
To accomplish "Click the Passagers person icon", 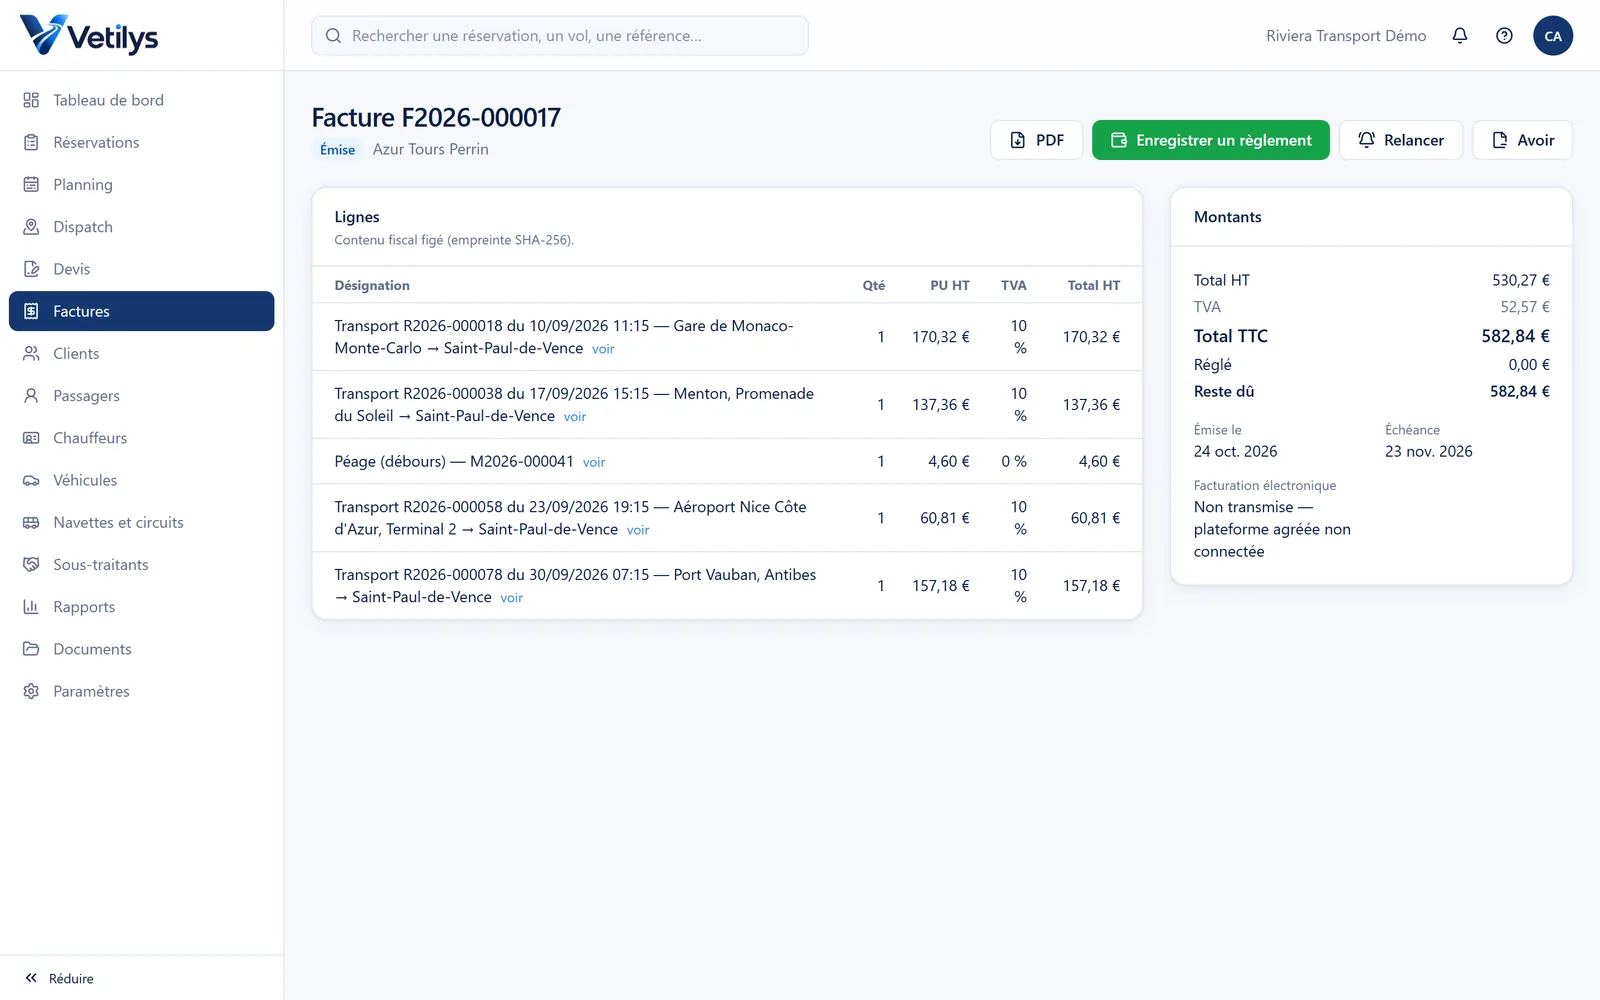I will click(x=31, y=396).
